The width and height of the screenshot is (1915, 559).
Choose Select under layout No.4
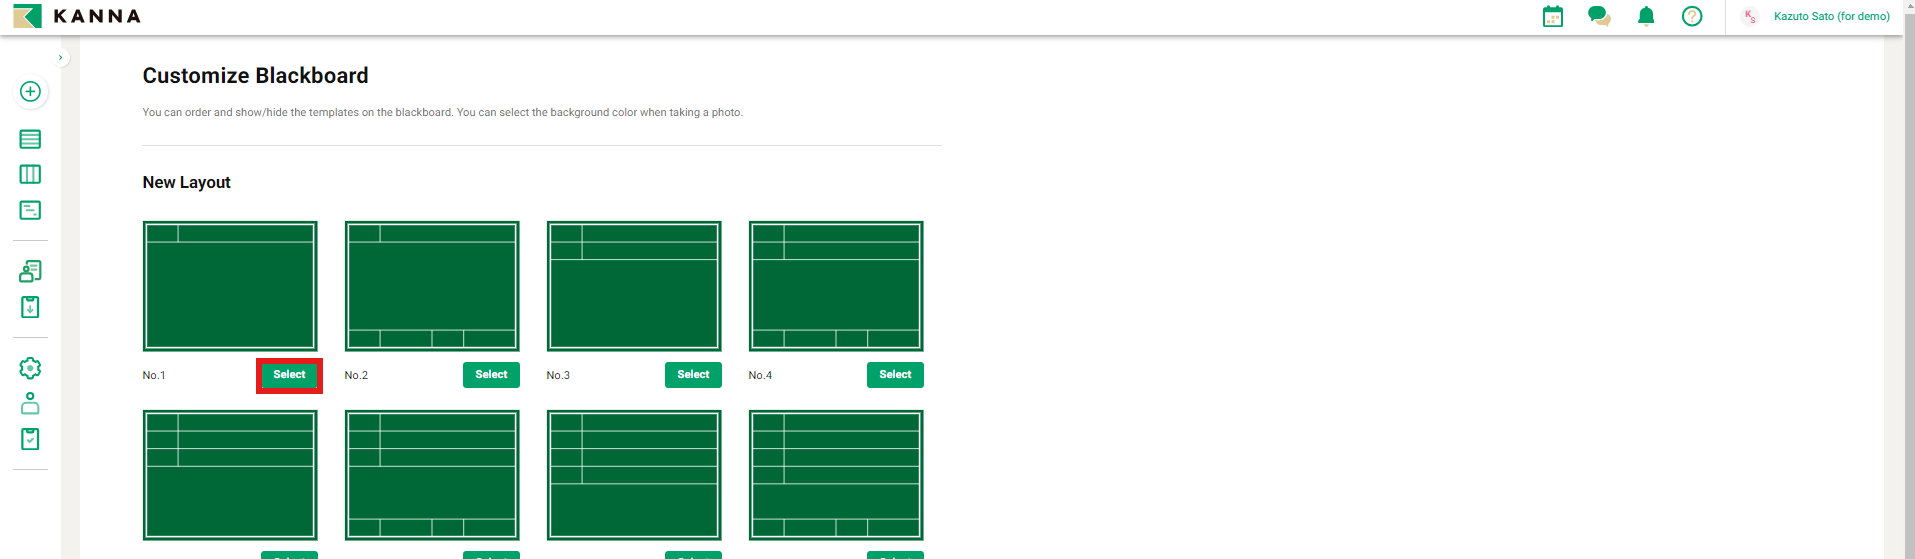[x=895, y=375]
